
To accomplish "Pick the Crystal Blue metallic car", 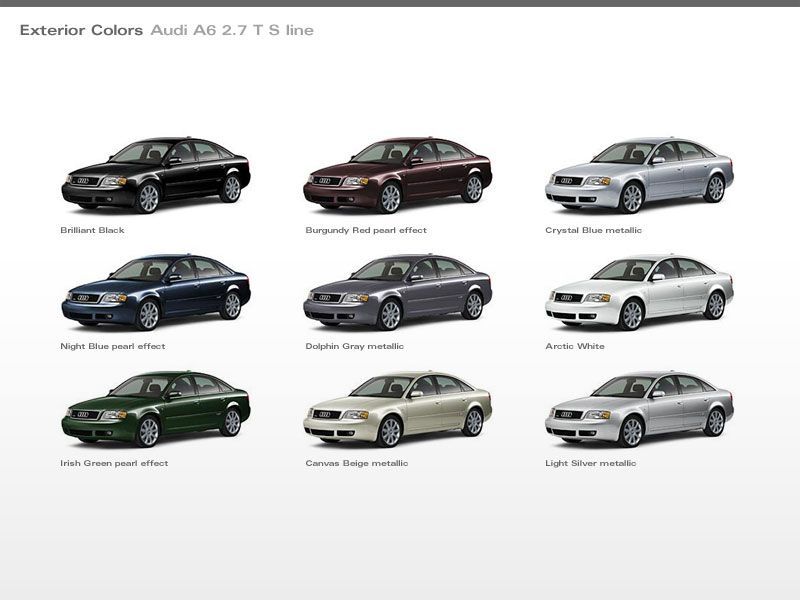I will (639, 176).
